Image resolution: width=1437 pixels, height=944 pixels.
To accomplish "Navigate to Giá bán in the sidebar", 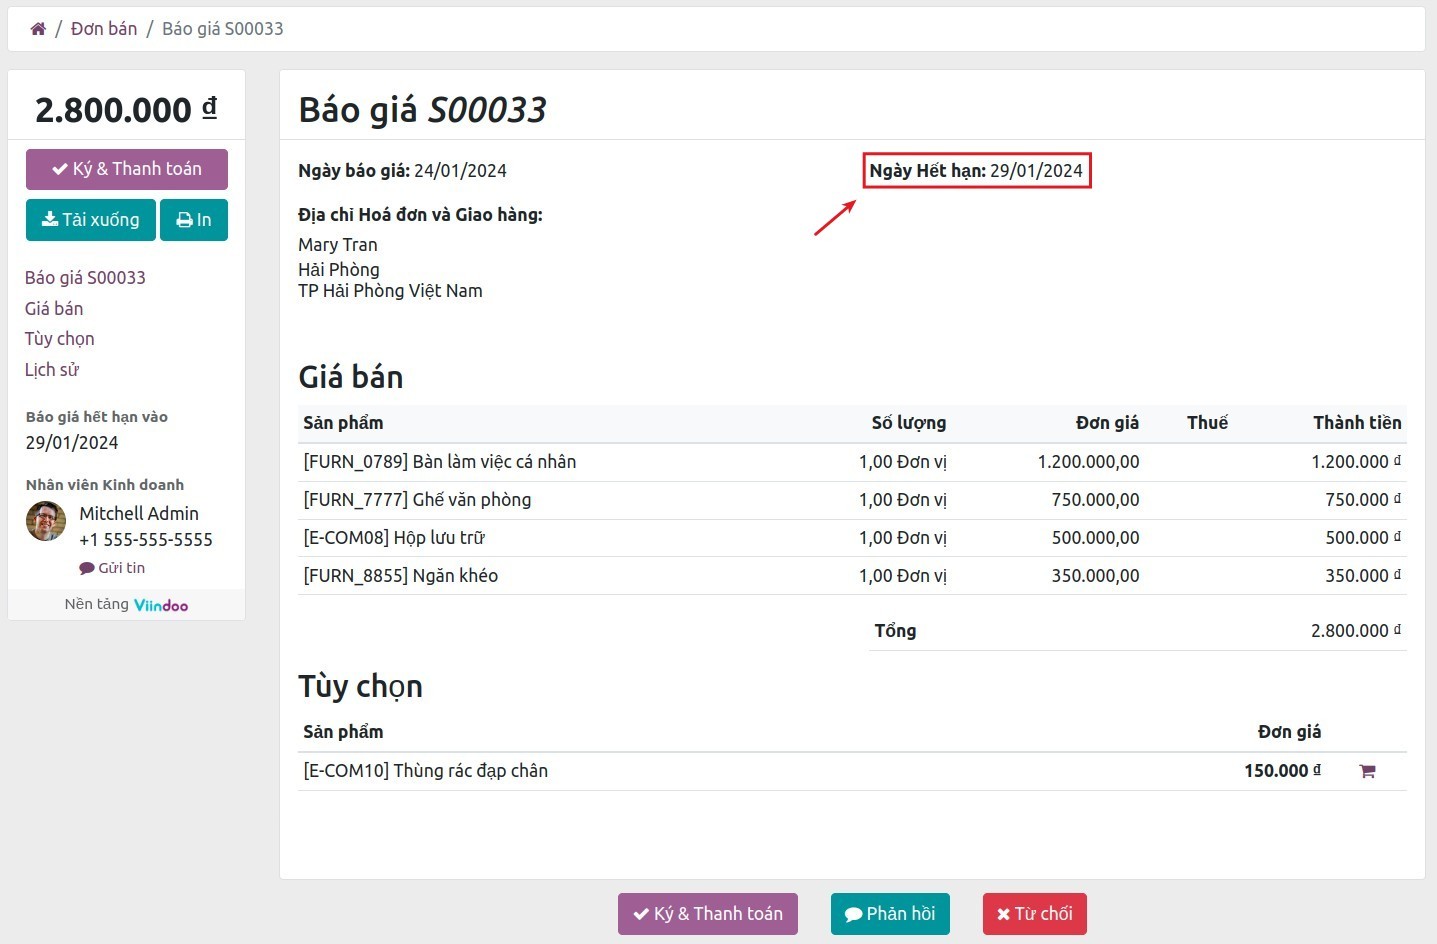I will (54, 308).
